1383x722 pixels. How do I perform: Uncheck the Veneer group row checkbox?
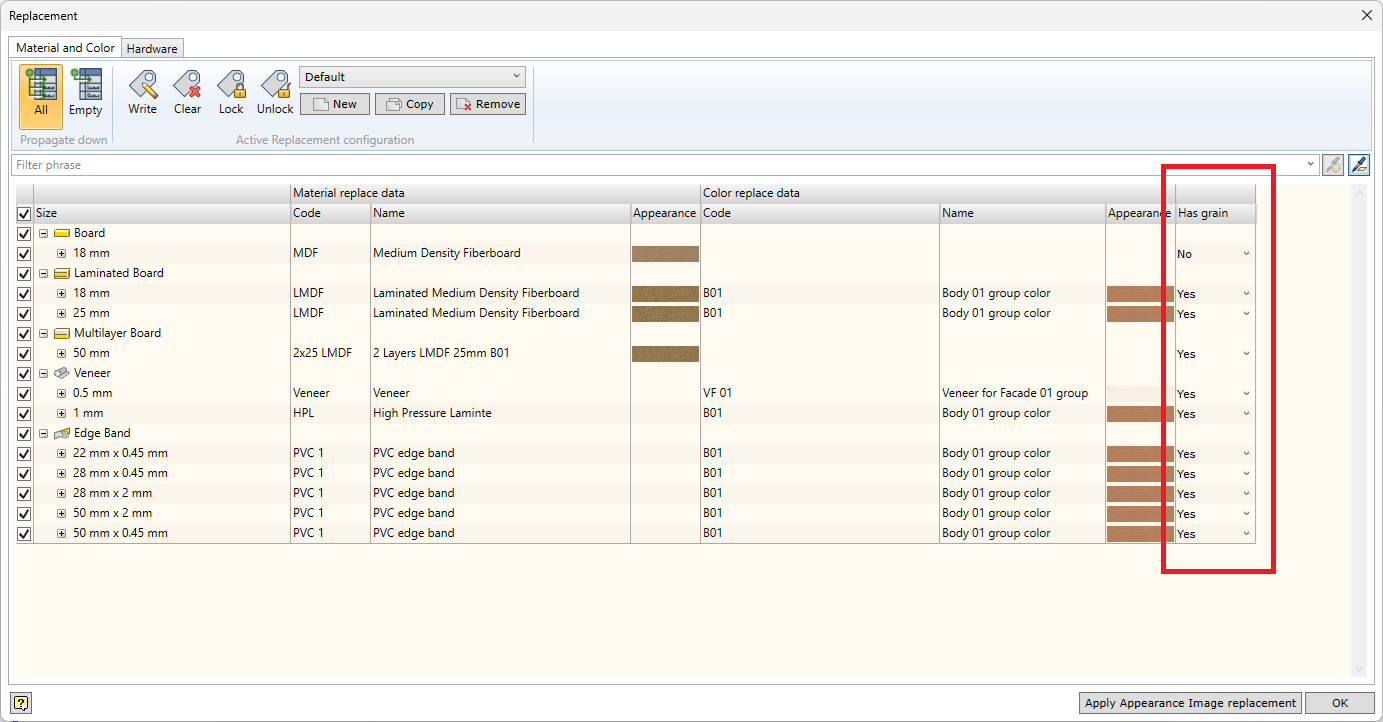24,373
